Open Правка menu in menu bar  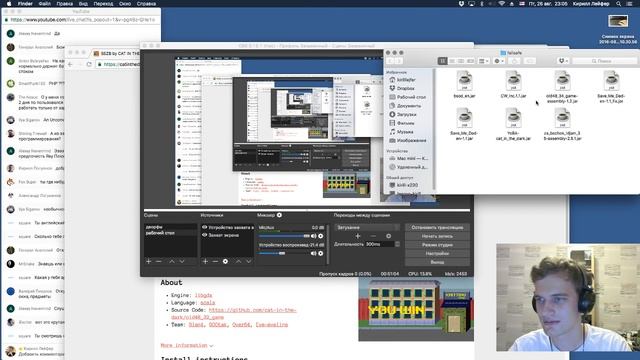[64, 4]
